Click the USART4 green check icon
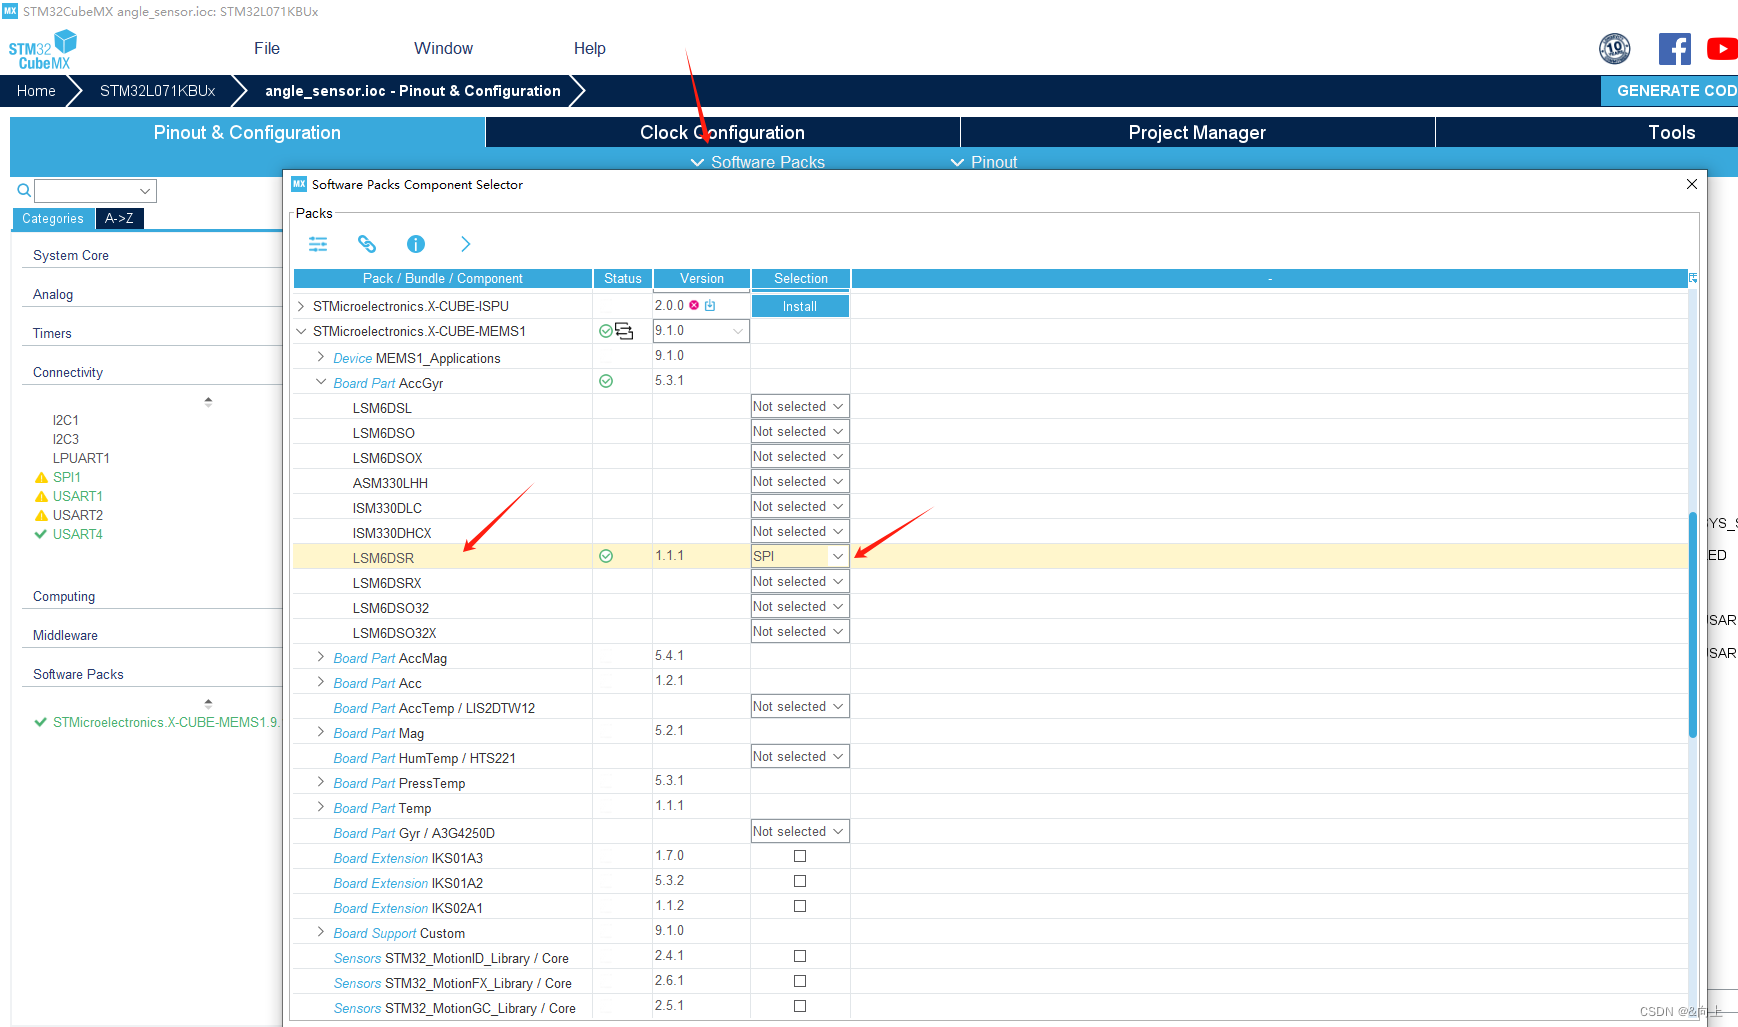 (x=41, y=534)
